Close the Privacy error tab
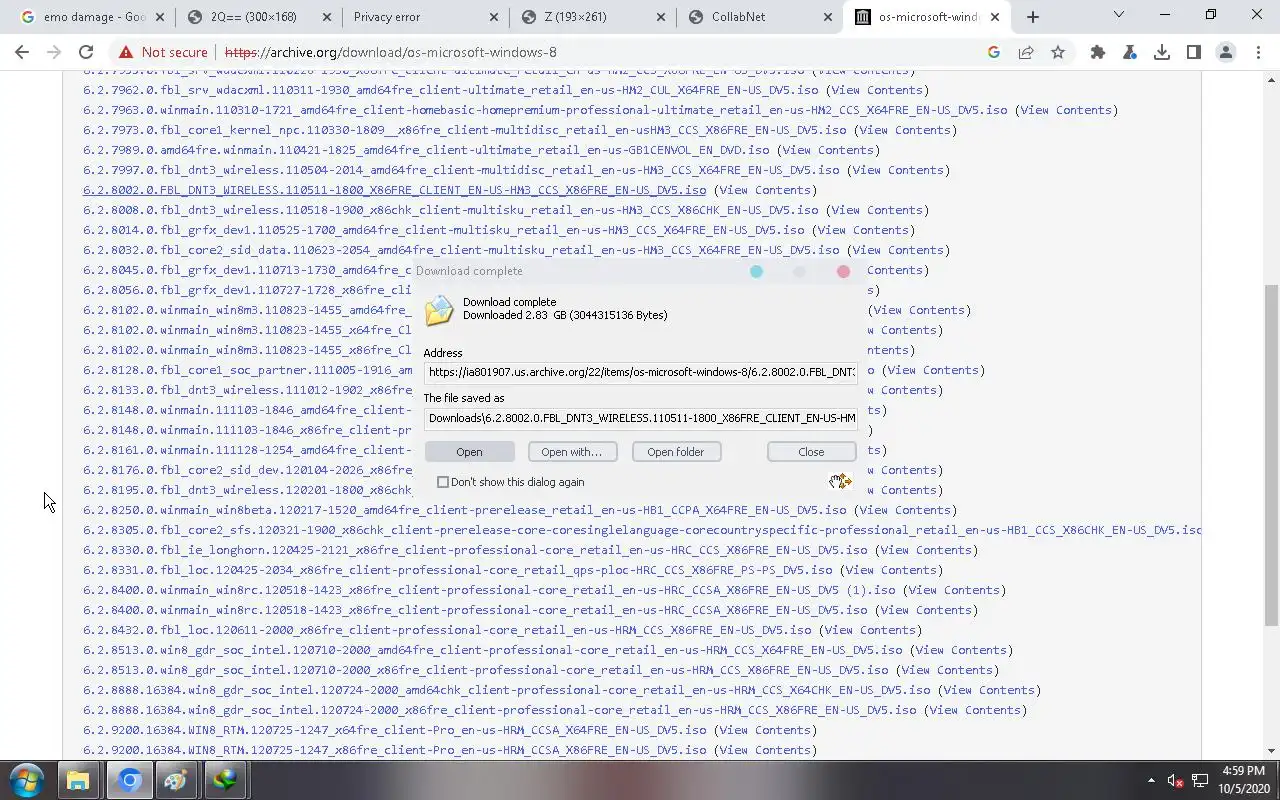 [x=493, y=17]
